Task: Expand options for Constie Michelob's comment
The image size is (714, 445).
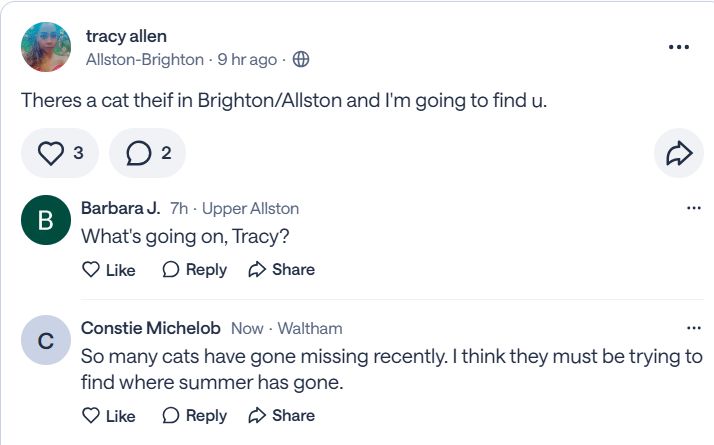Action: (x=694, y=328)
